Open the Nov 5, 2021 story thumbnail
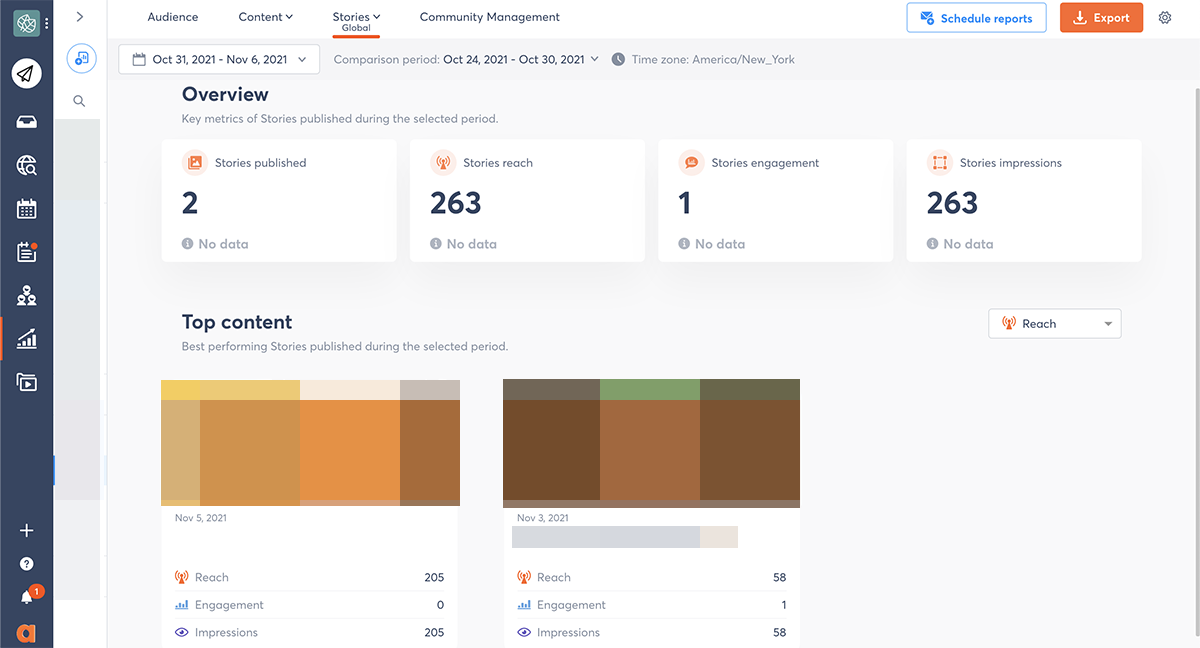 (310, 442)
